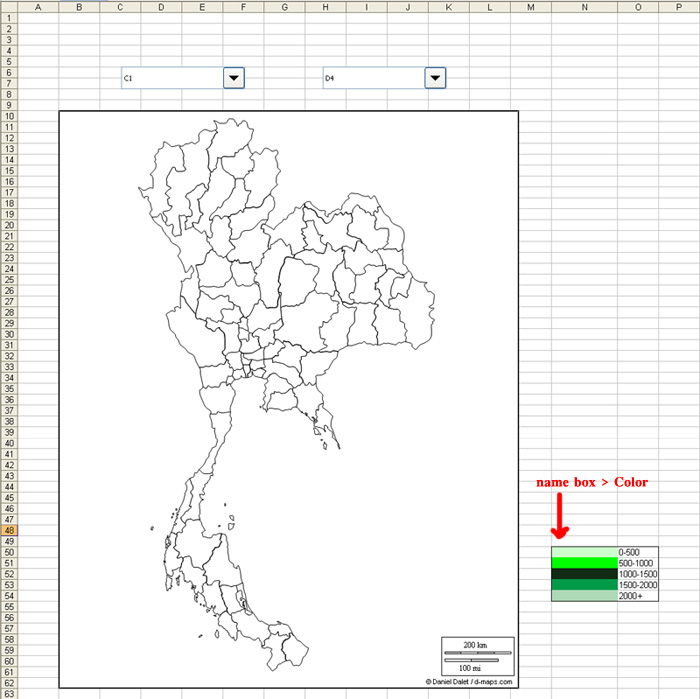The image size is (700, 699).
Task: Click the Daniel Dalet d-maps.com credit text
Action: (x=468, y=682)
